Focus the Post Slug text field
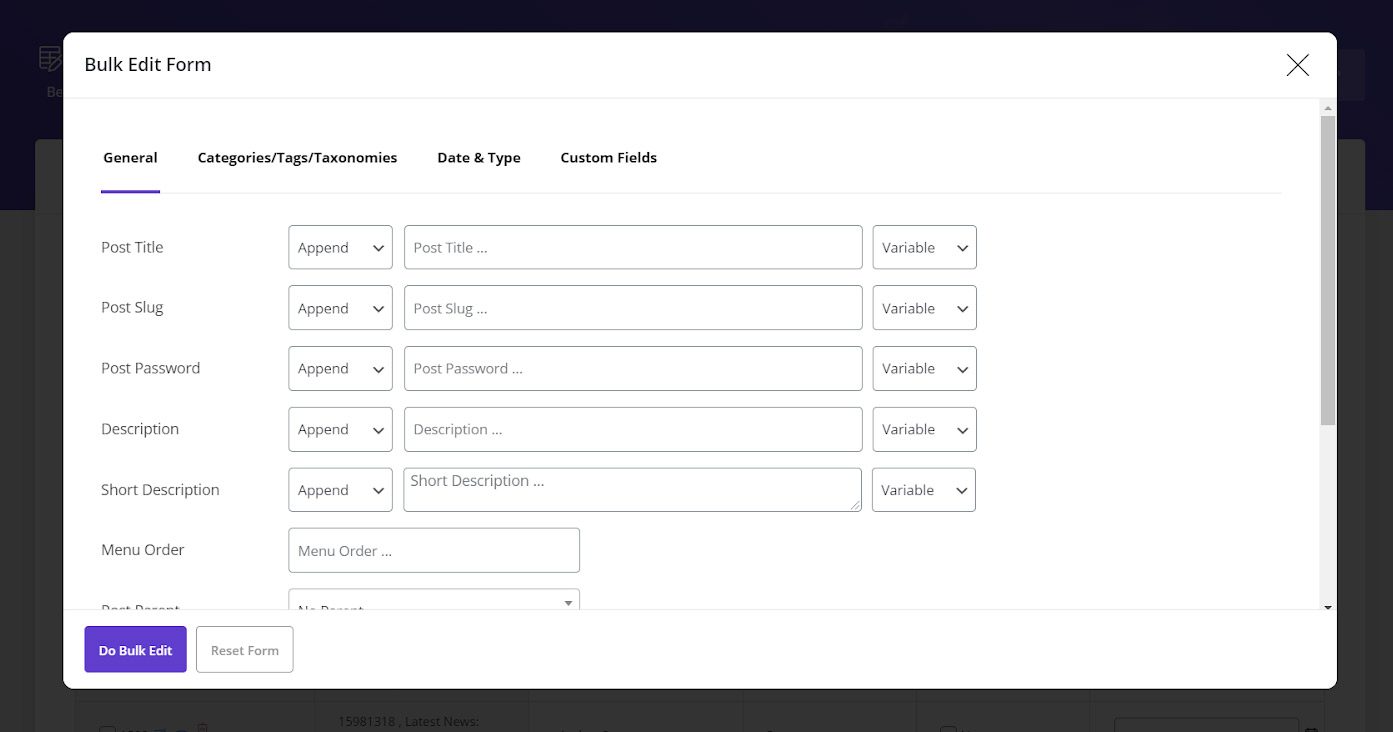The height and width of the screenshot is (732, 1393). (x=633, y=308)
